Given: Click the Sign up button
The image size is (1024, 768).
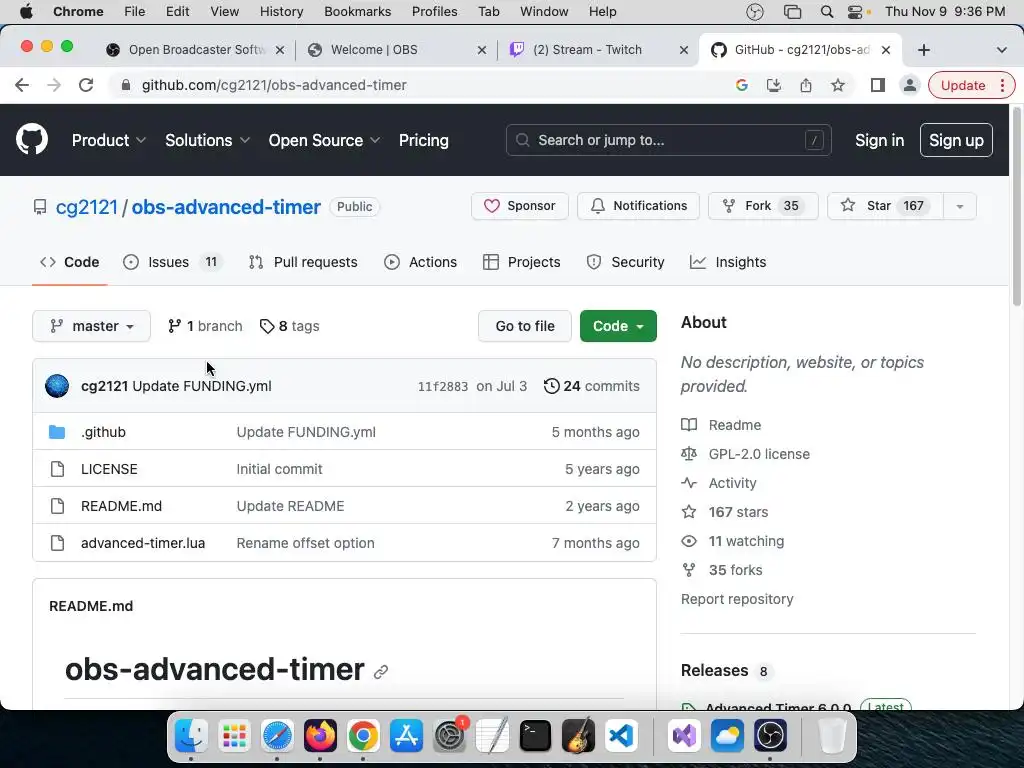Looking at the screenshot, I should point(956,140).
